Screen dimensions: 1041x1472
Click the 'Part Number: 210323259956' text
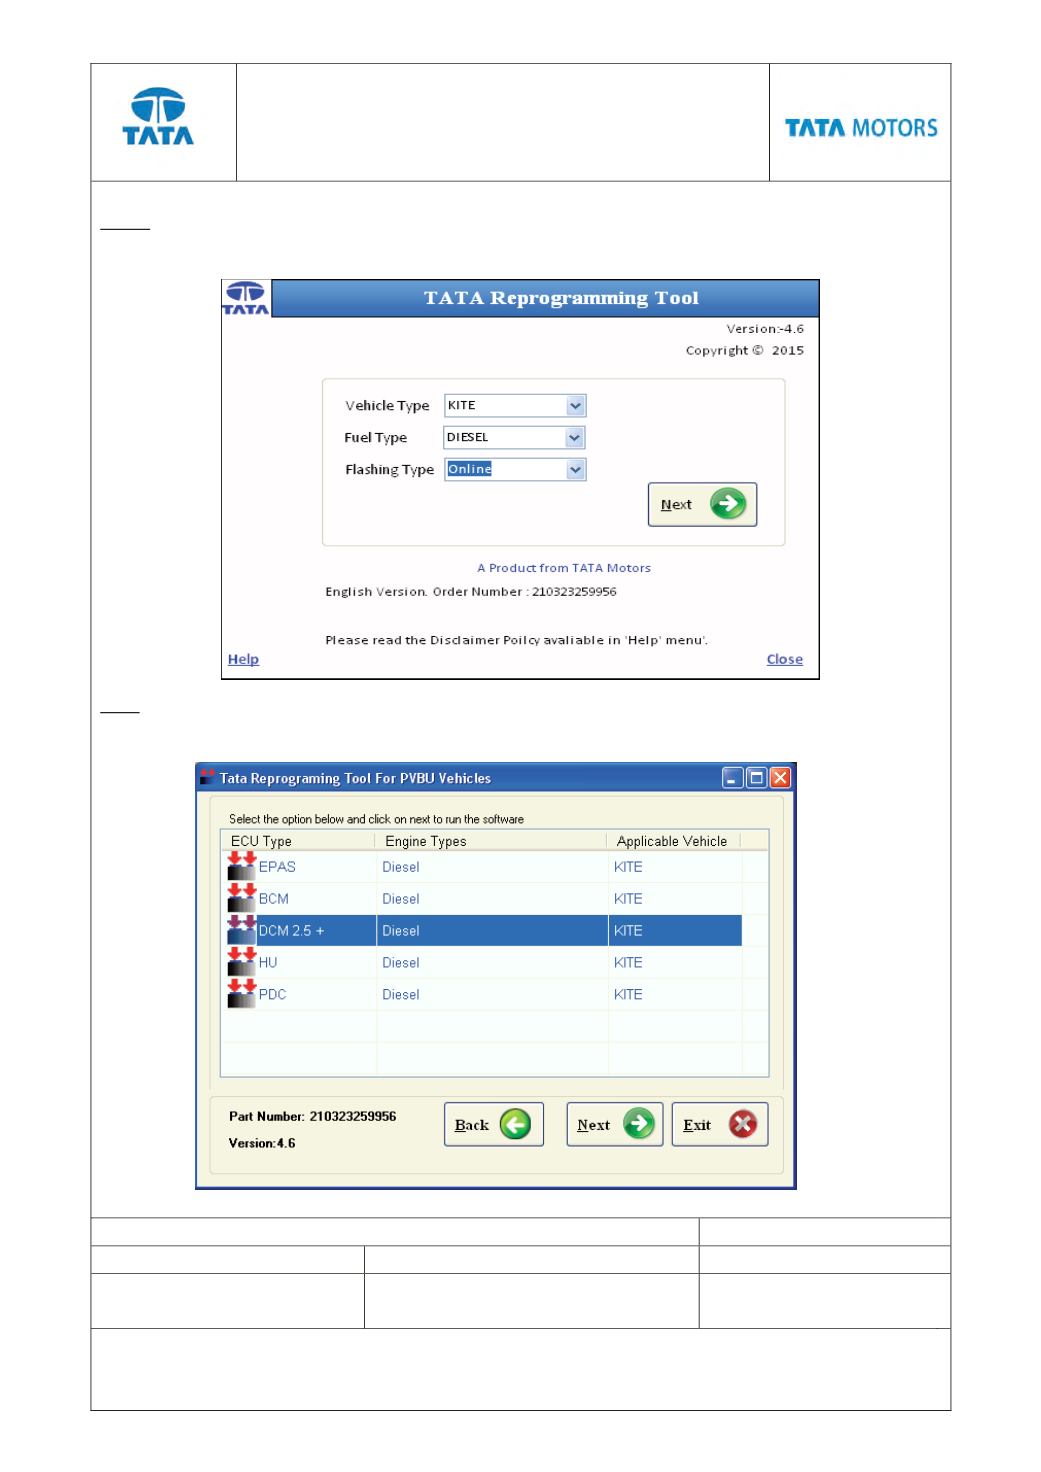click(312, 1116)
